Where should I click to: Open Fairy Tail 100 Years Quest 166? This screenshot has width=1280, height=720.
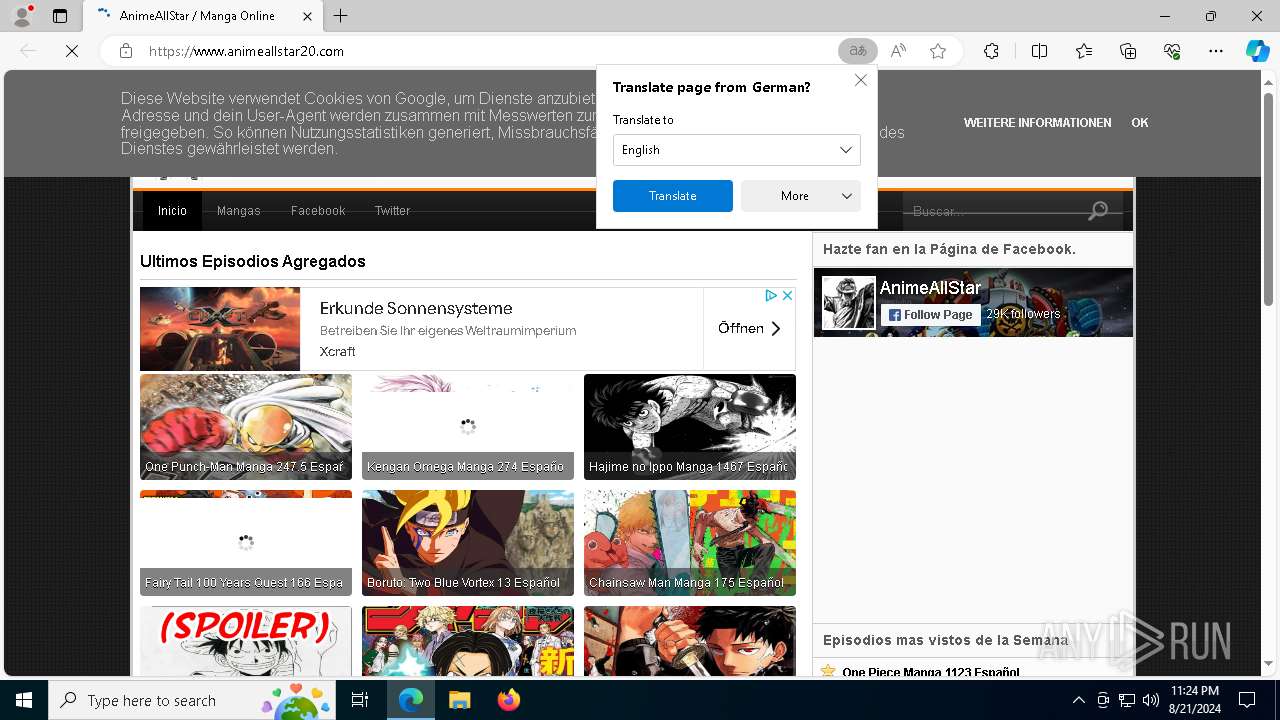246,543
